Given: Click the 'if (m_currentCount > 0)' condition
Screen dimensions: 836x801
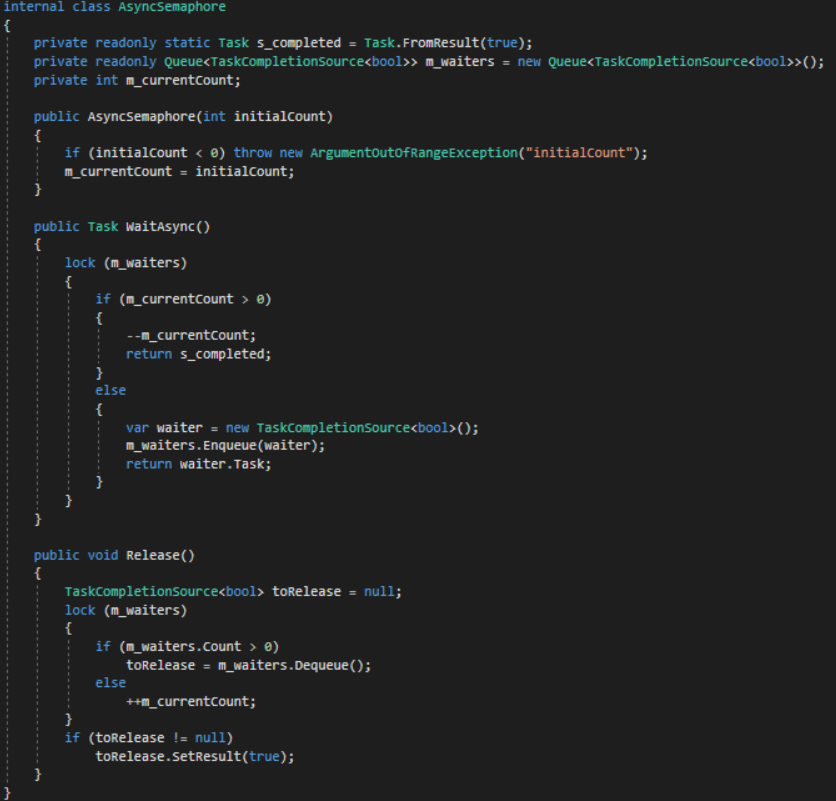Looking at the screenshot, I should tap(183, 299).
